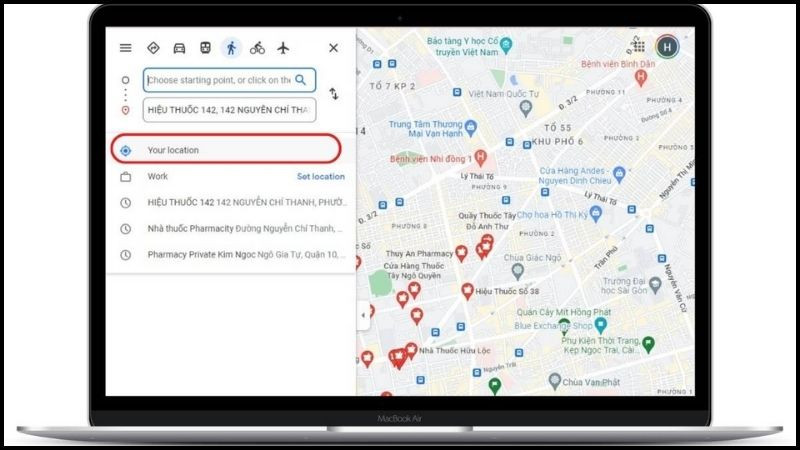Click the search magnifier in starting point box
800x450 pixels.
(300, 80)
